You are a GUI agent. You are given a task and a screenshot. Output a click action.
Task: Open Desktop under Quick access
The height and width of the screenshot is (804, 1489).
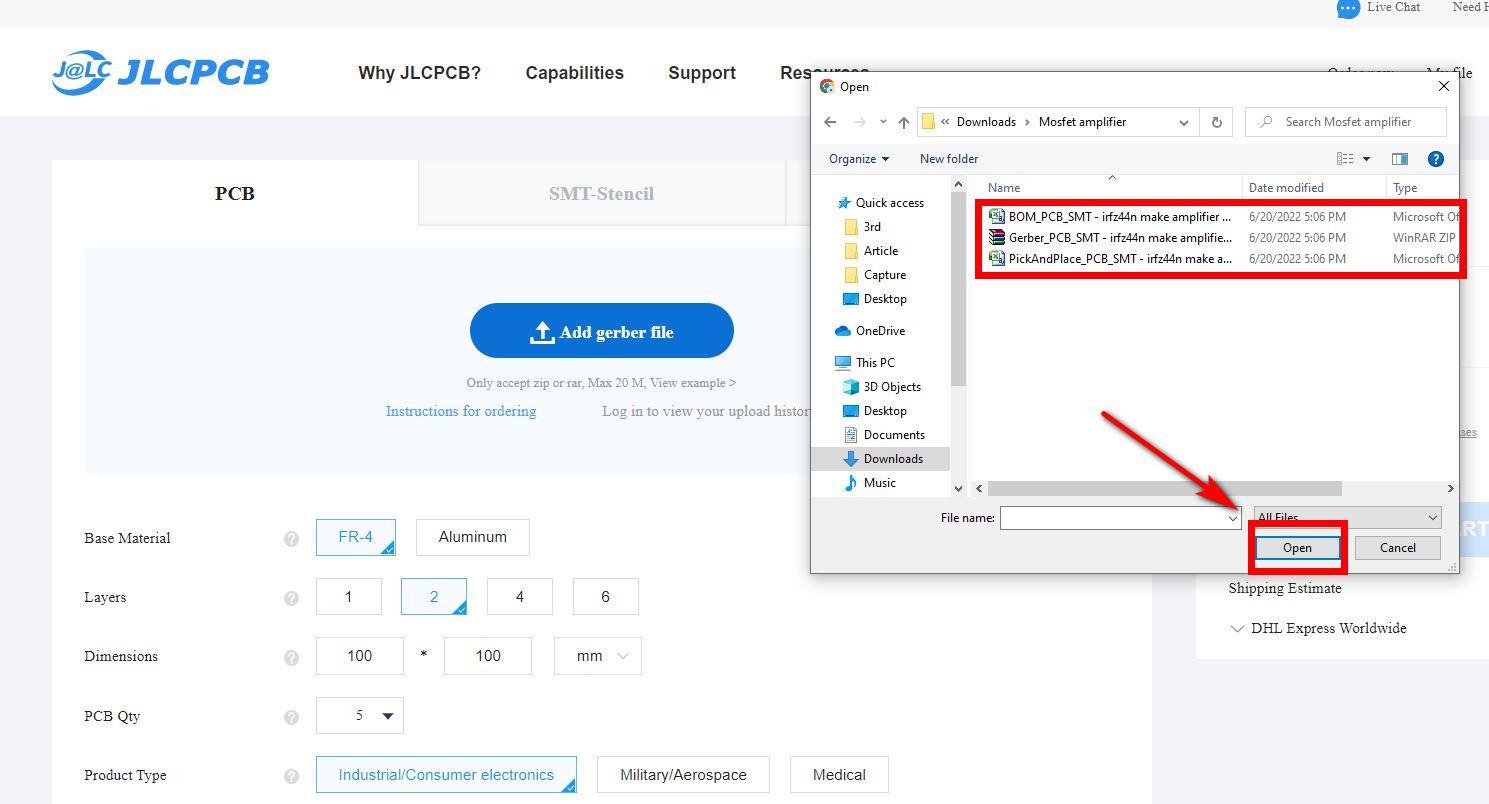click(x=875, y=299)
